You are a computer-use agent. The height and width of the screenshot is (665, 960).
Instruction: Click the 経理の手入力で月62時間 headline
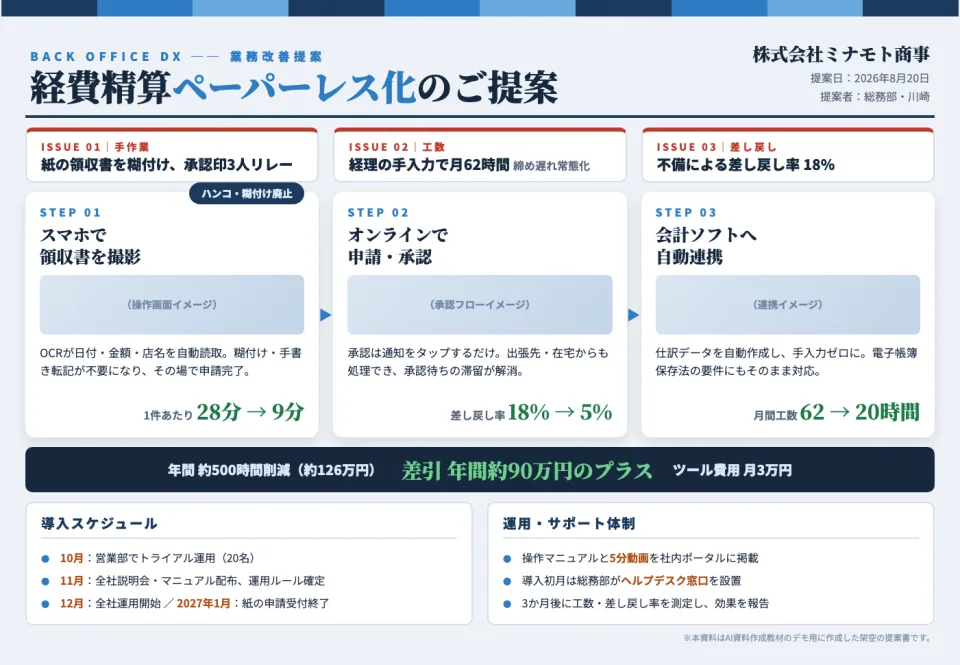coord(429,164)
